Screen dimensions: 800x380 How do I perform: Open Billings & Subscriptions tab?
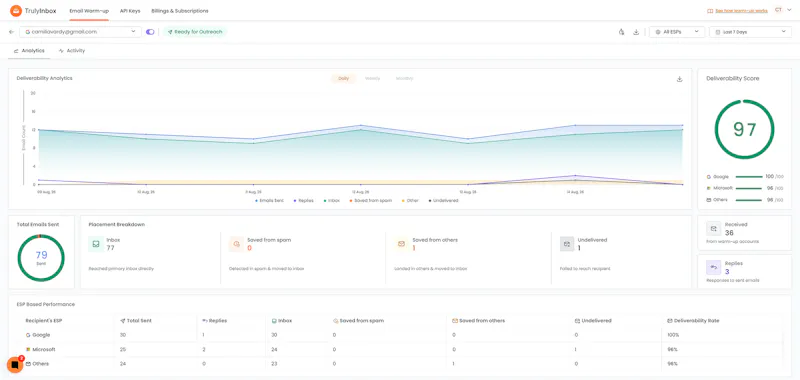tap(180, 11)
